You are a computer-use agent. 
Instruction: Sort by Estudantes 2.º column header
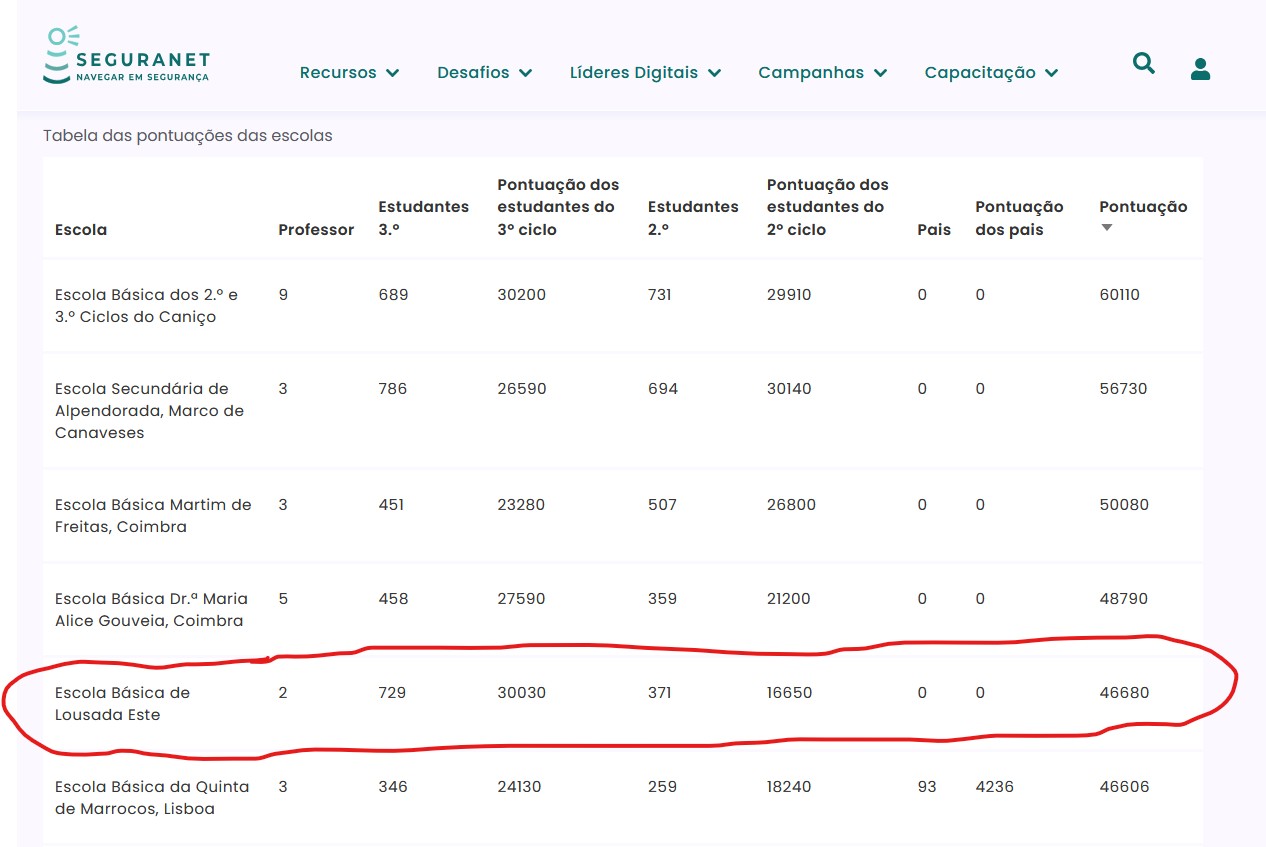point(693,218)
